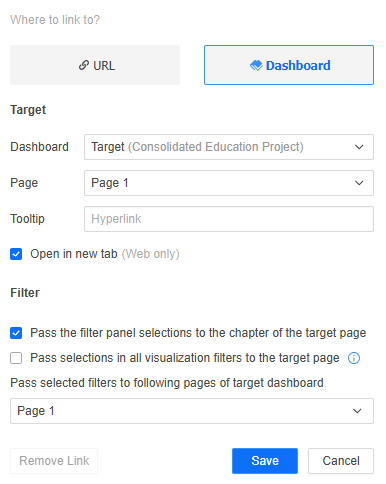
Task: Click the blue stacked-layers Dashboard icon
Action: 256,65
